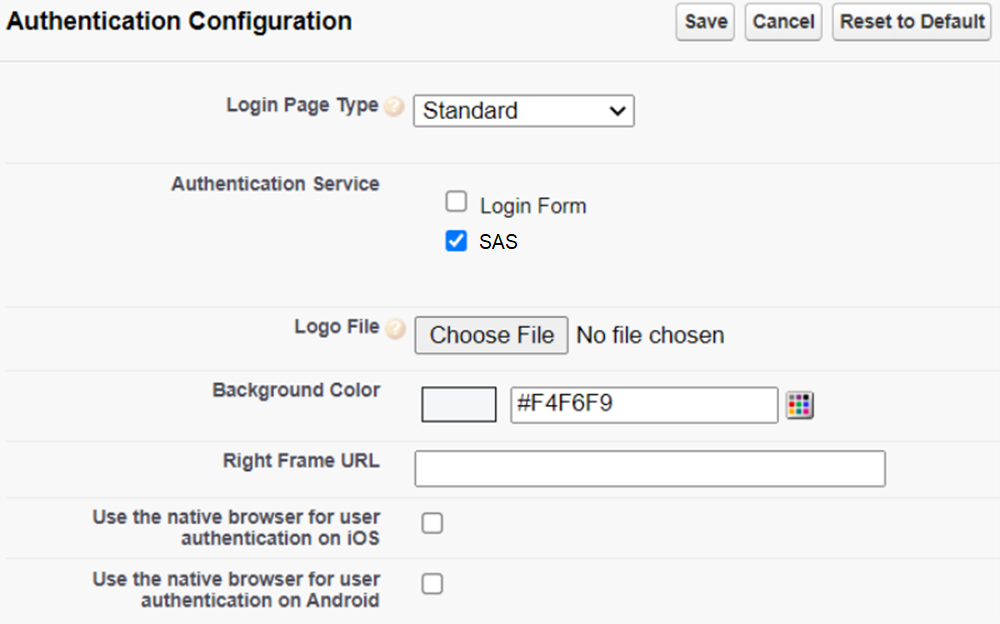Click the "Login Page Type" field label
This screenshot has width=1000, height=624.
coord(302,106)
